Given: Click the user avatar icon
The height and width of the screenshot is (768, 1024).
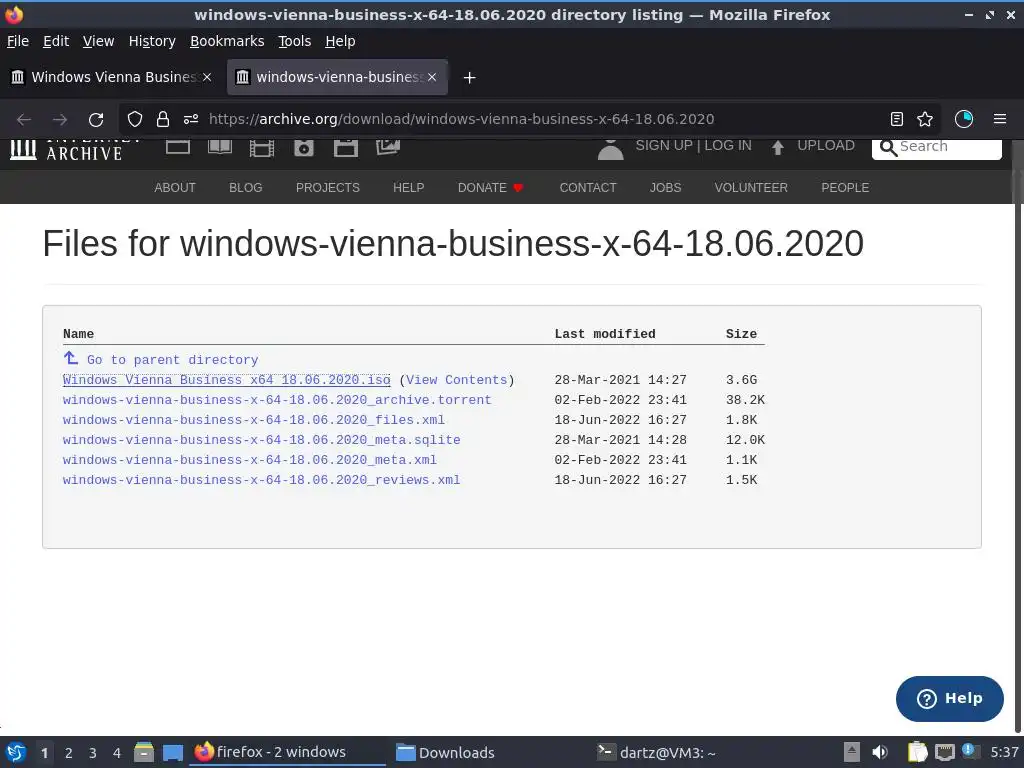Looking at the screenshot, I should pos(611,150).
